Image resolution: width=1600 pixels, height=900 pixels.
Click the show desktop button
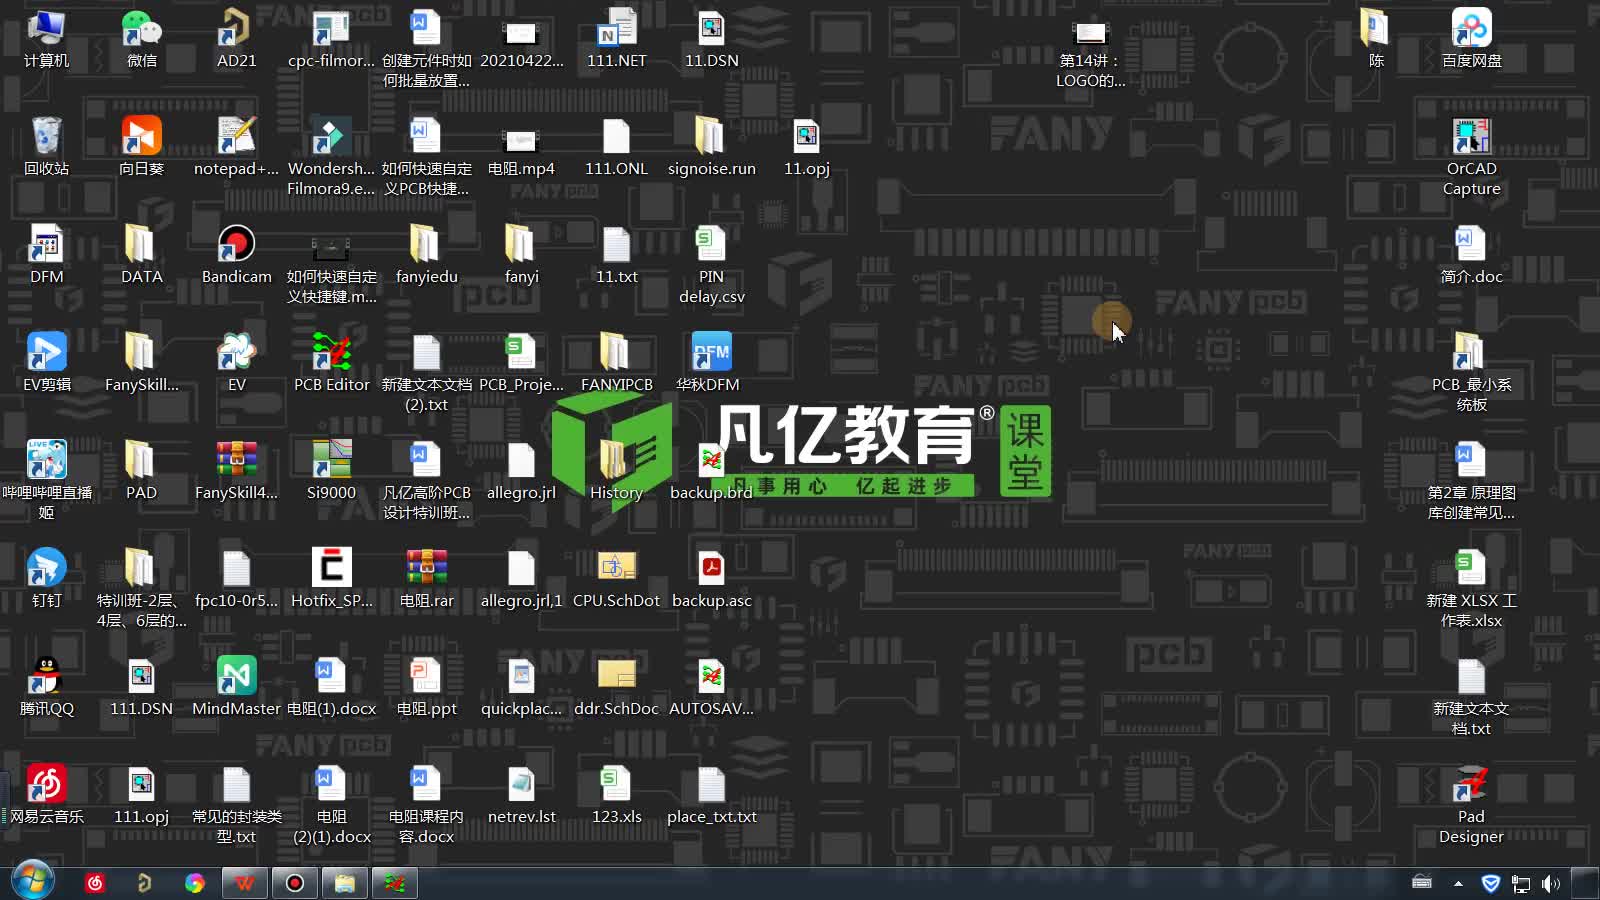(1585, 883)
